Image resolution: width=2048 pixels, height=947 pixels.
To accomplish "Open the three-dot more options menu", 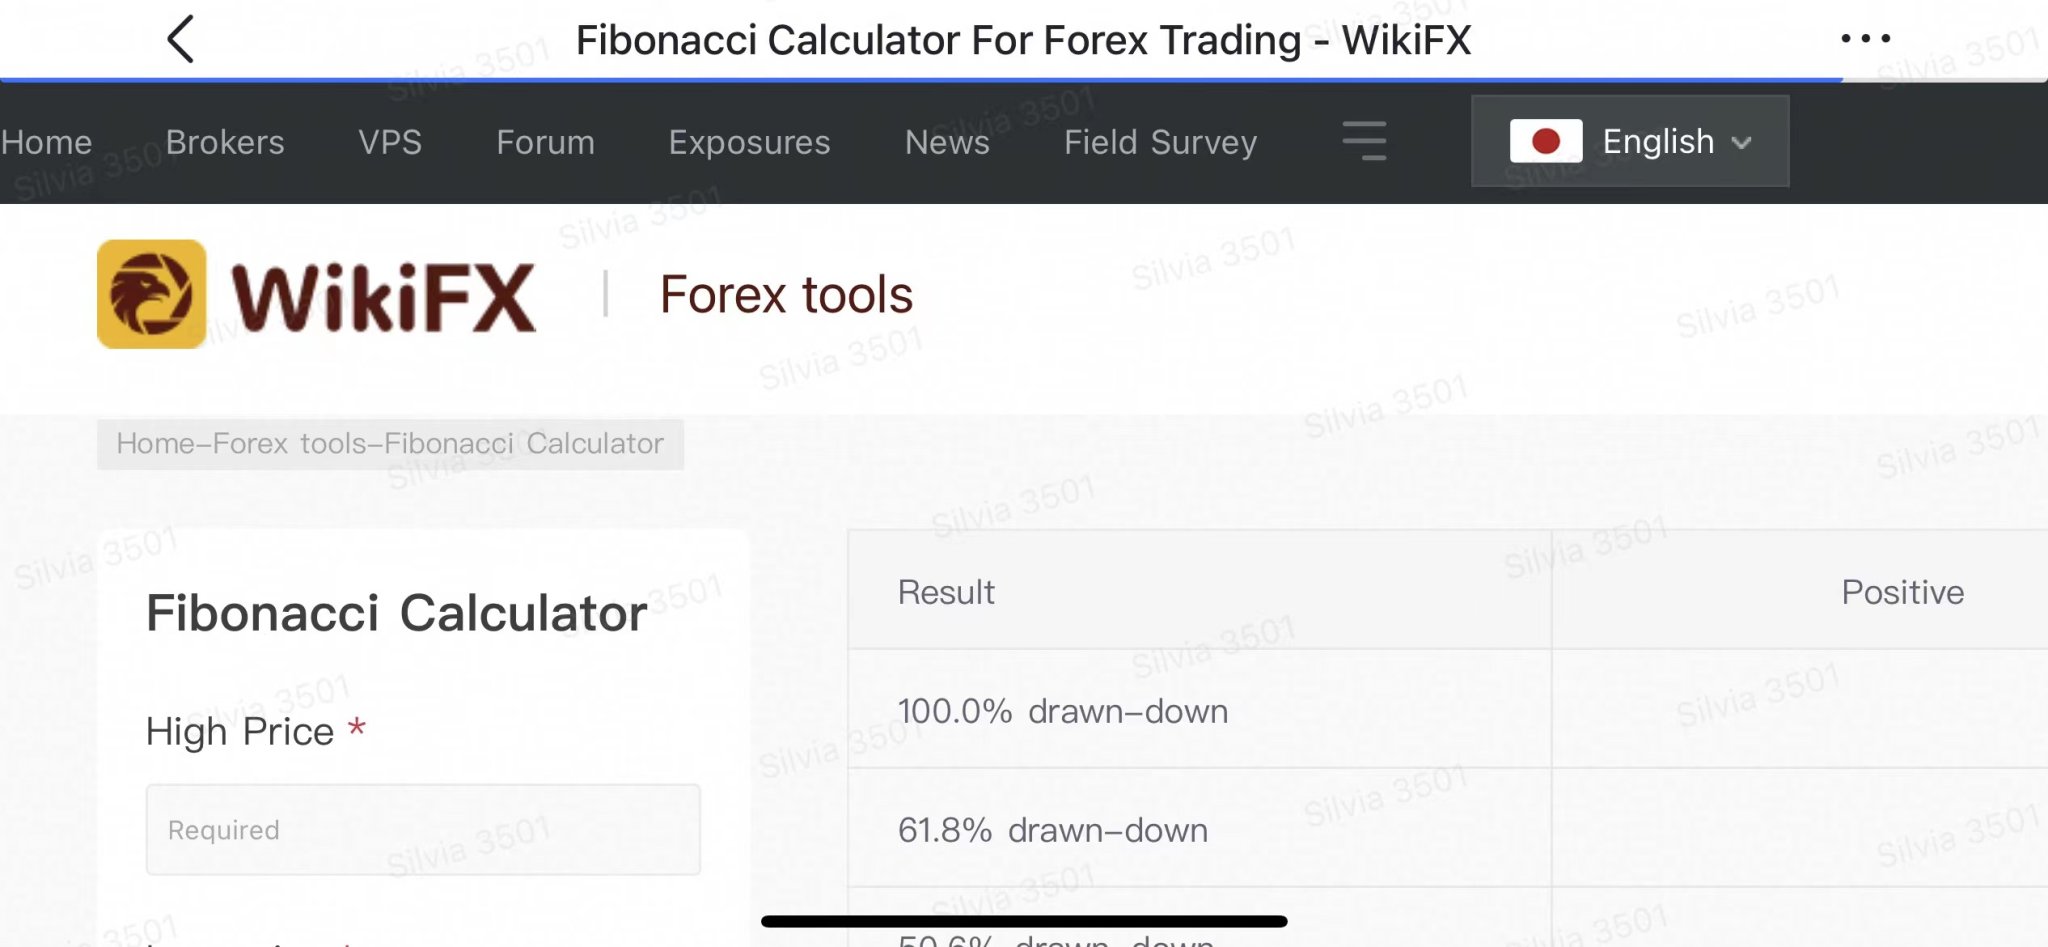I will pyautogui.click(x=1865, y=39).
